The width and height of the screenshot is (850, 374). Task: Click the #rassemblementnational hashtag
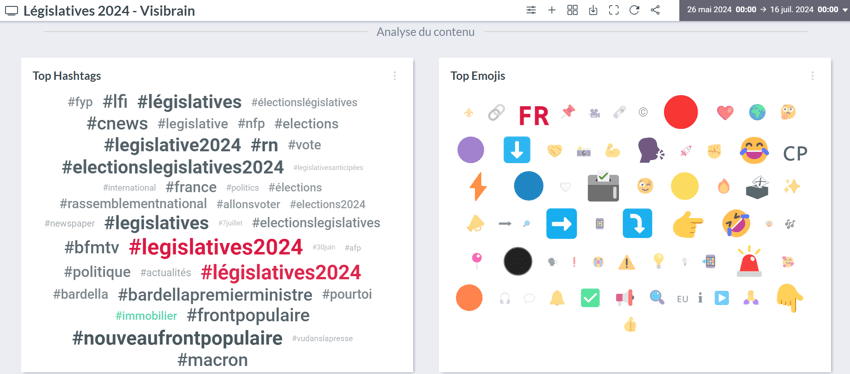pos(133,204)
